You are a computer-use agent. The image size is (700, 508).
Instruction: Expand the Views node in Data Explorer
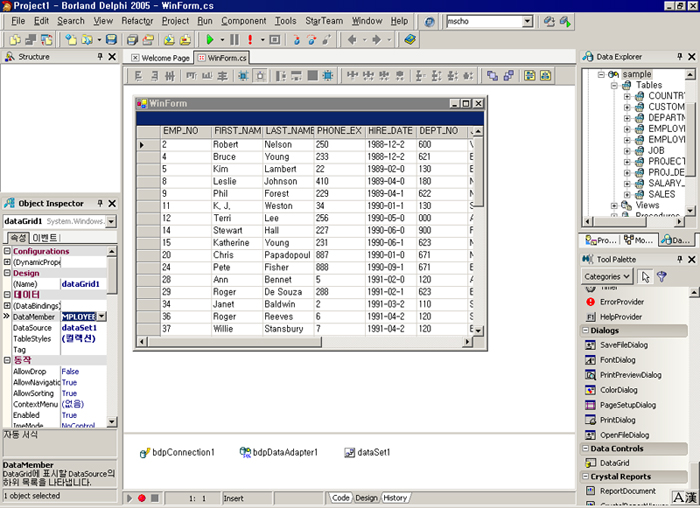pyautogui.click(x=613, y=206)
